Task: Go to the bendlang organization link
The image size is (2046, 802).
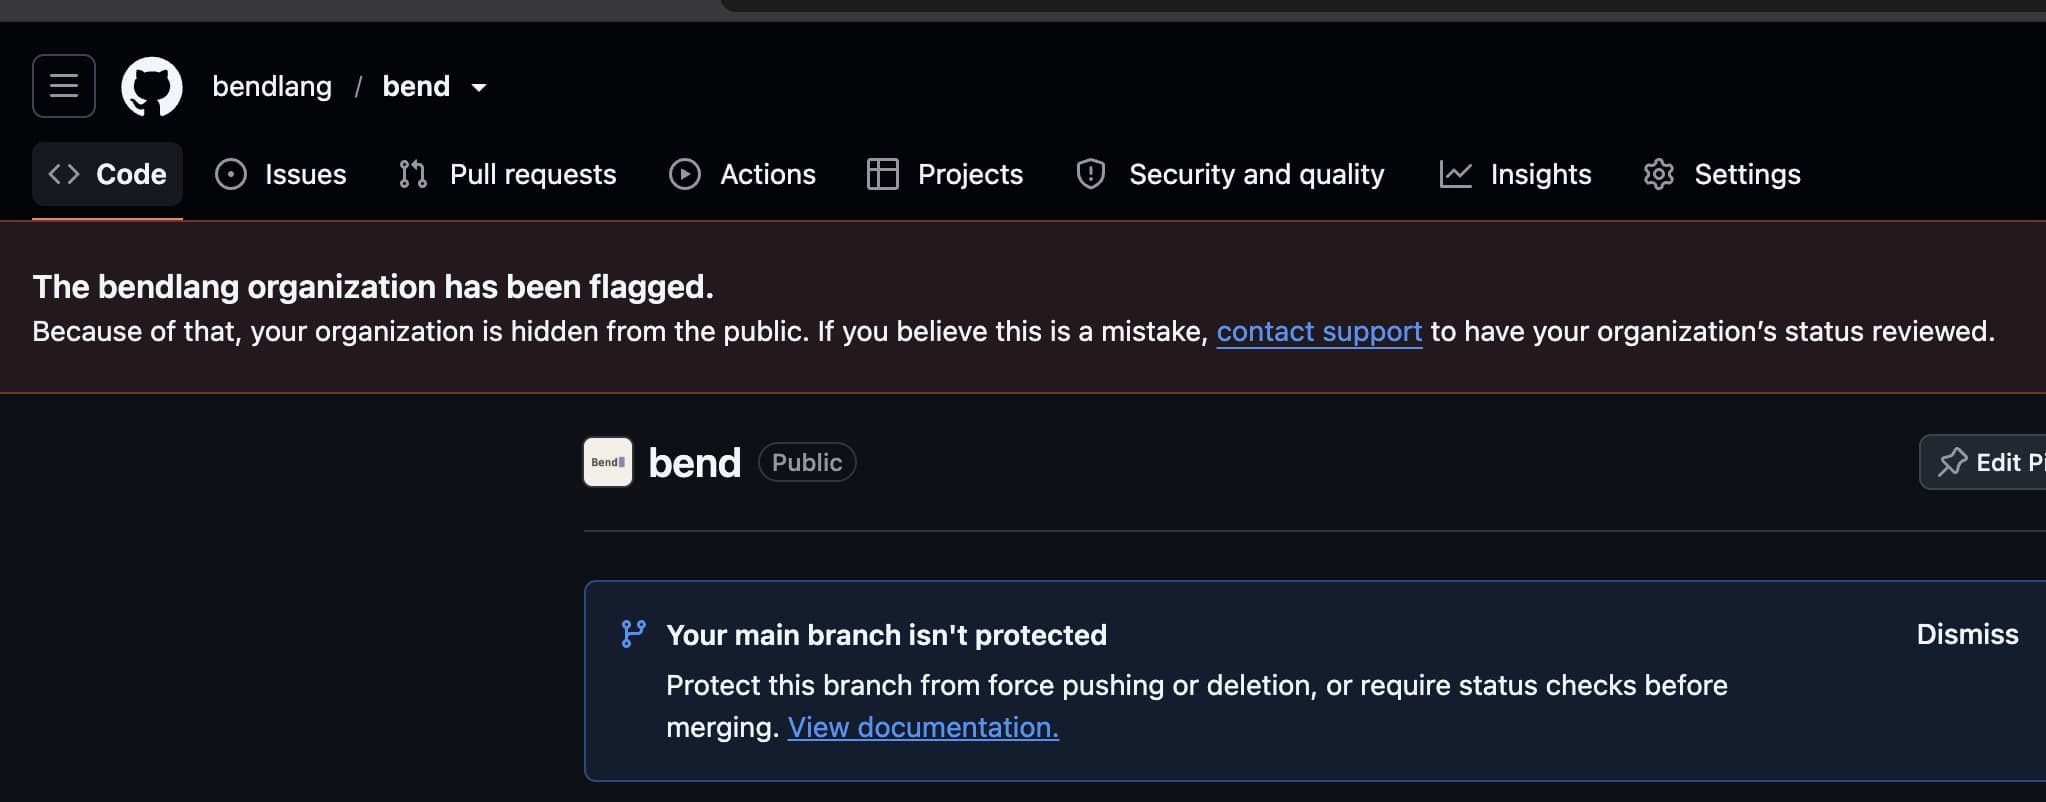Action: 272,86
